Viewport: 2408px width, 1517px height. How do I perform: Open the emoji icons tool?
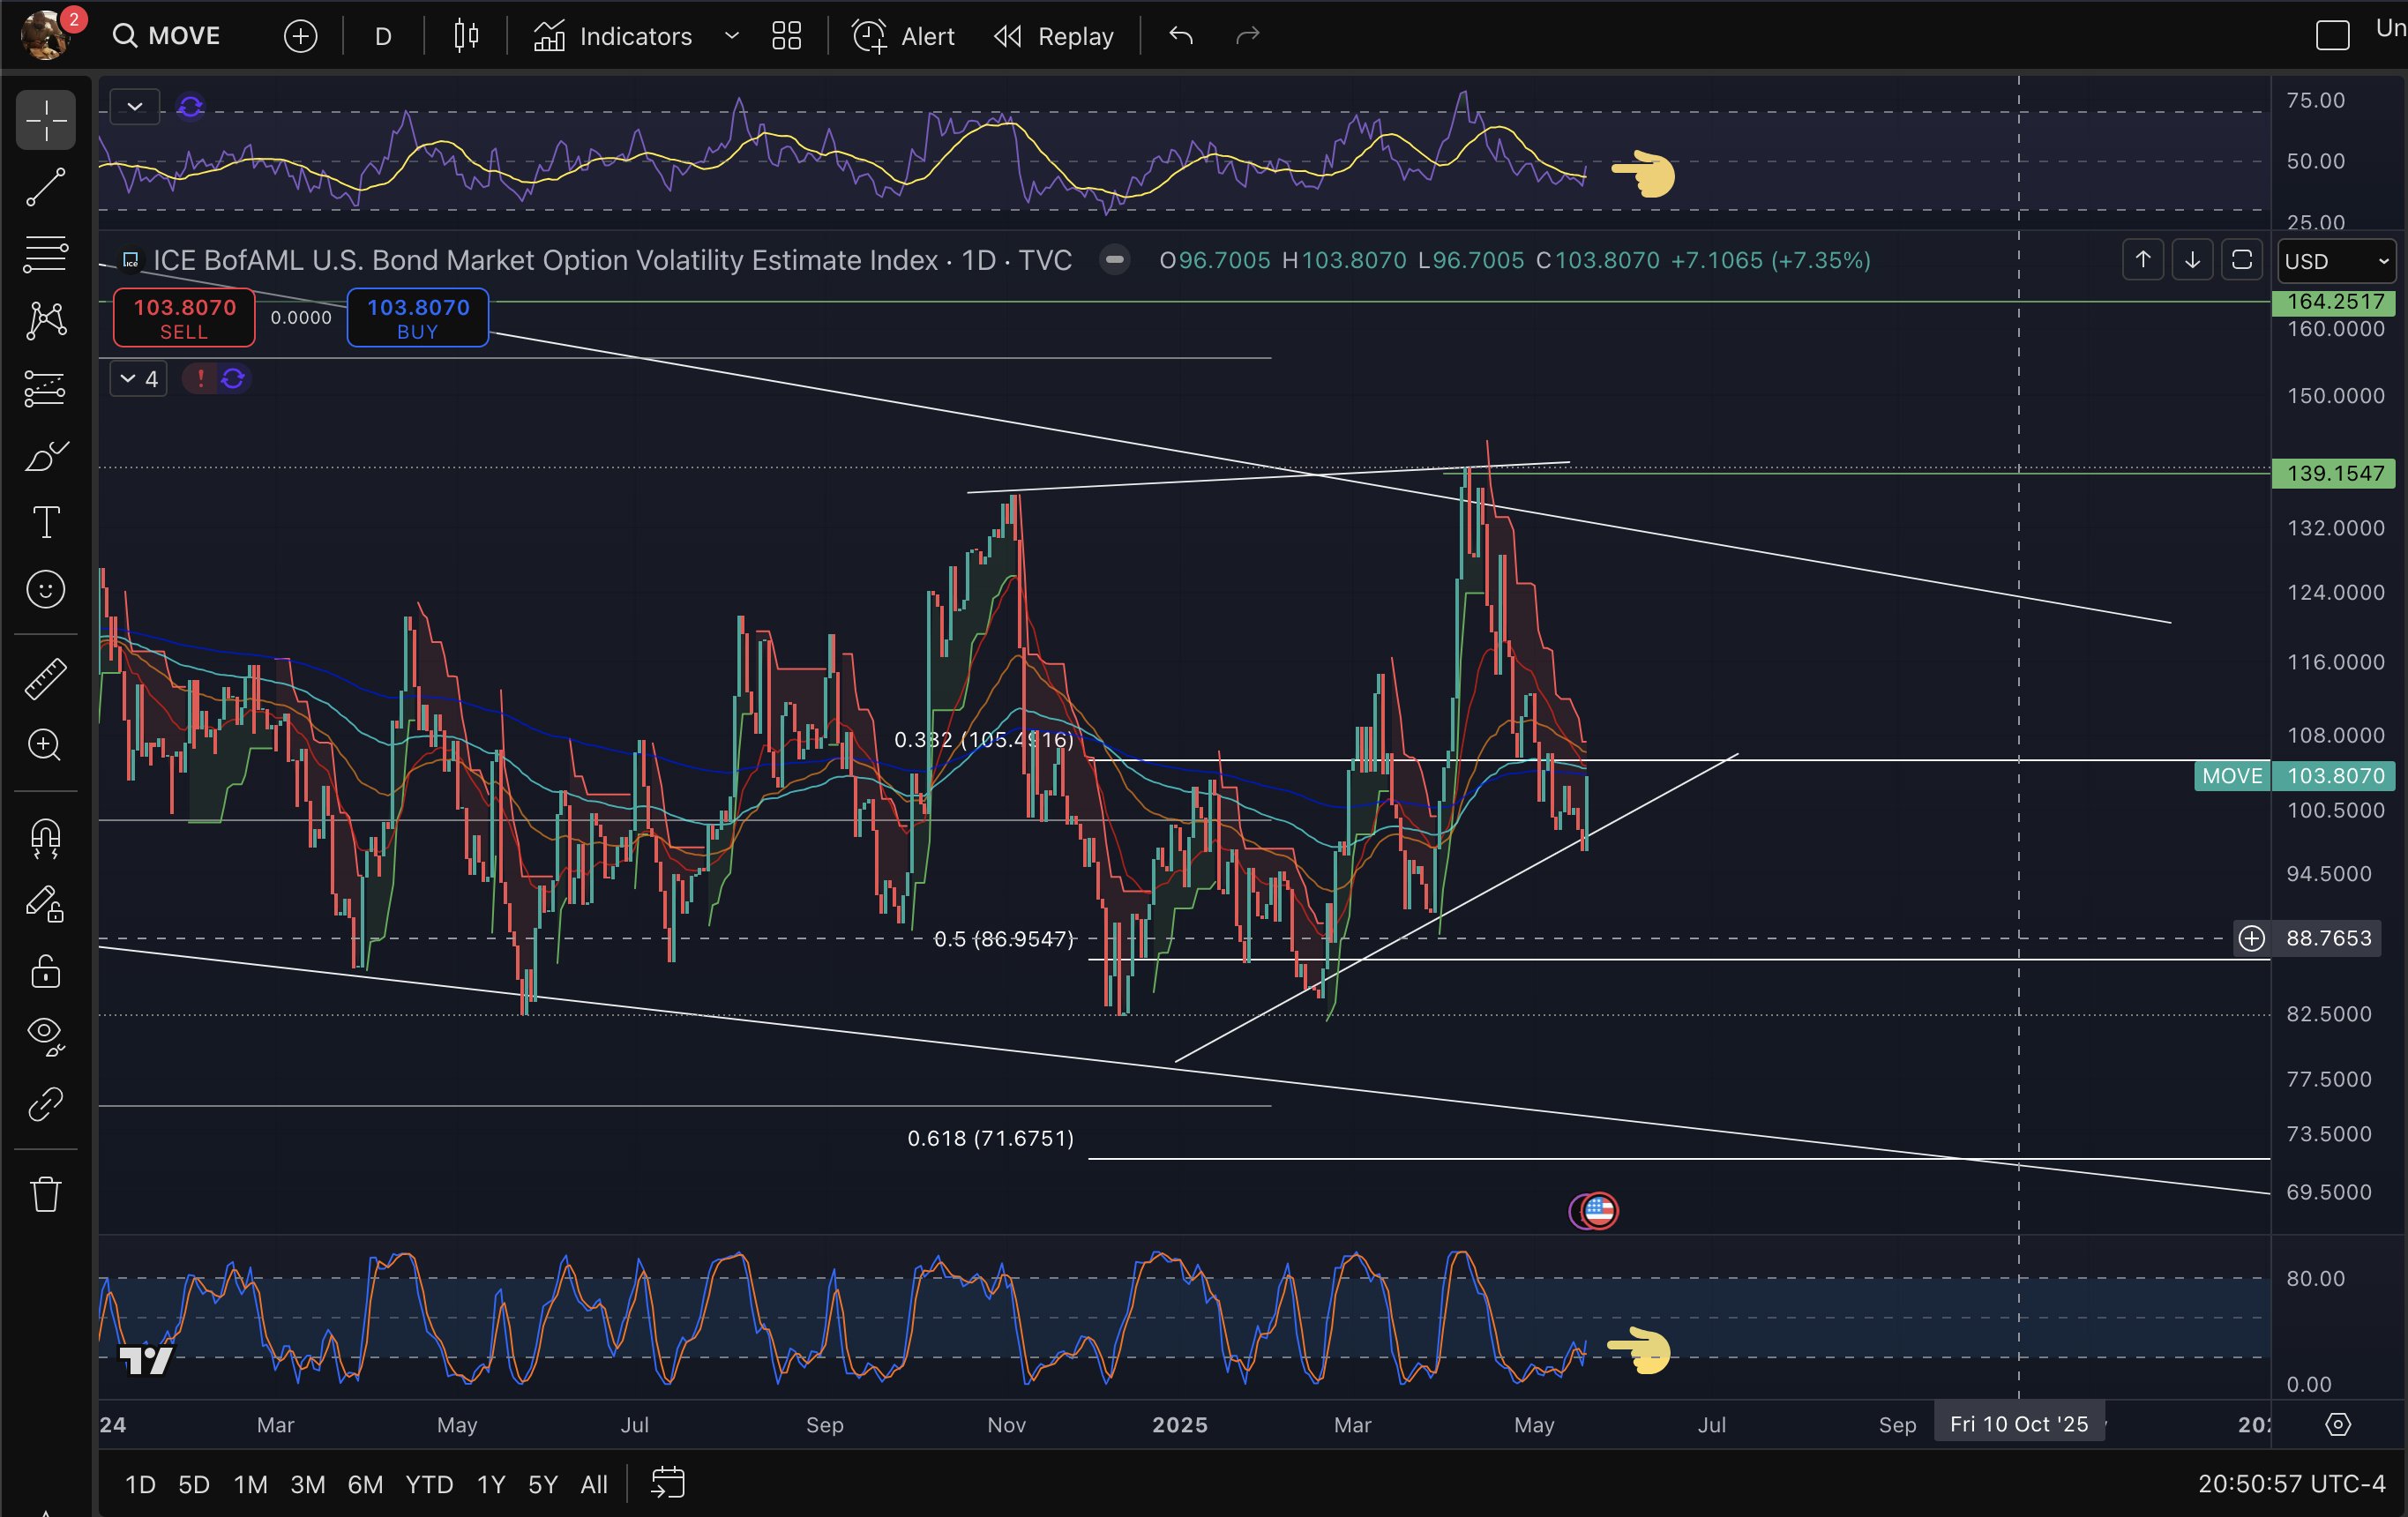(x=46, y=589)
